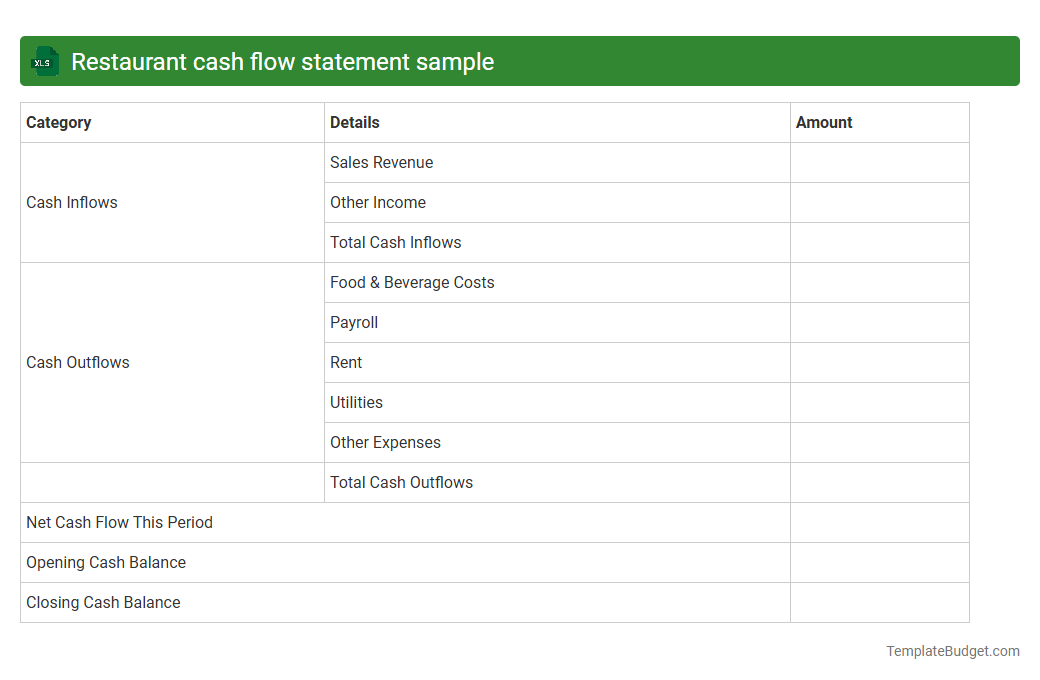
Task: Select the Utilities row label
Action: point(356,402)
